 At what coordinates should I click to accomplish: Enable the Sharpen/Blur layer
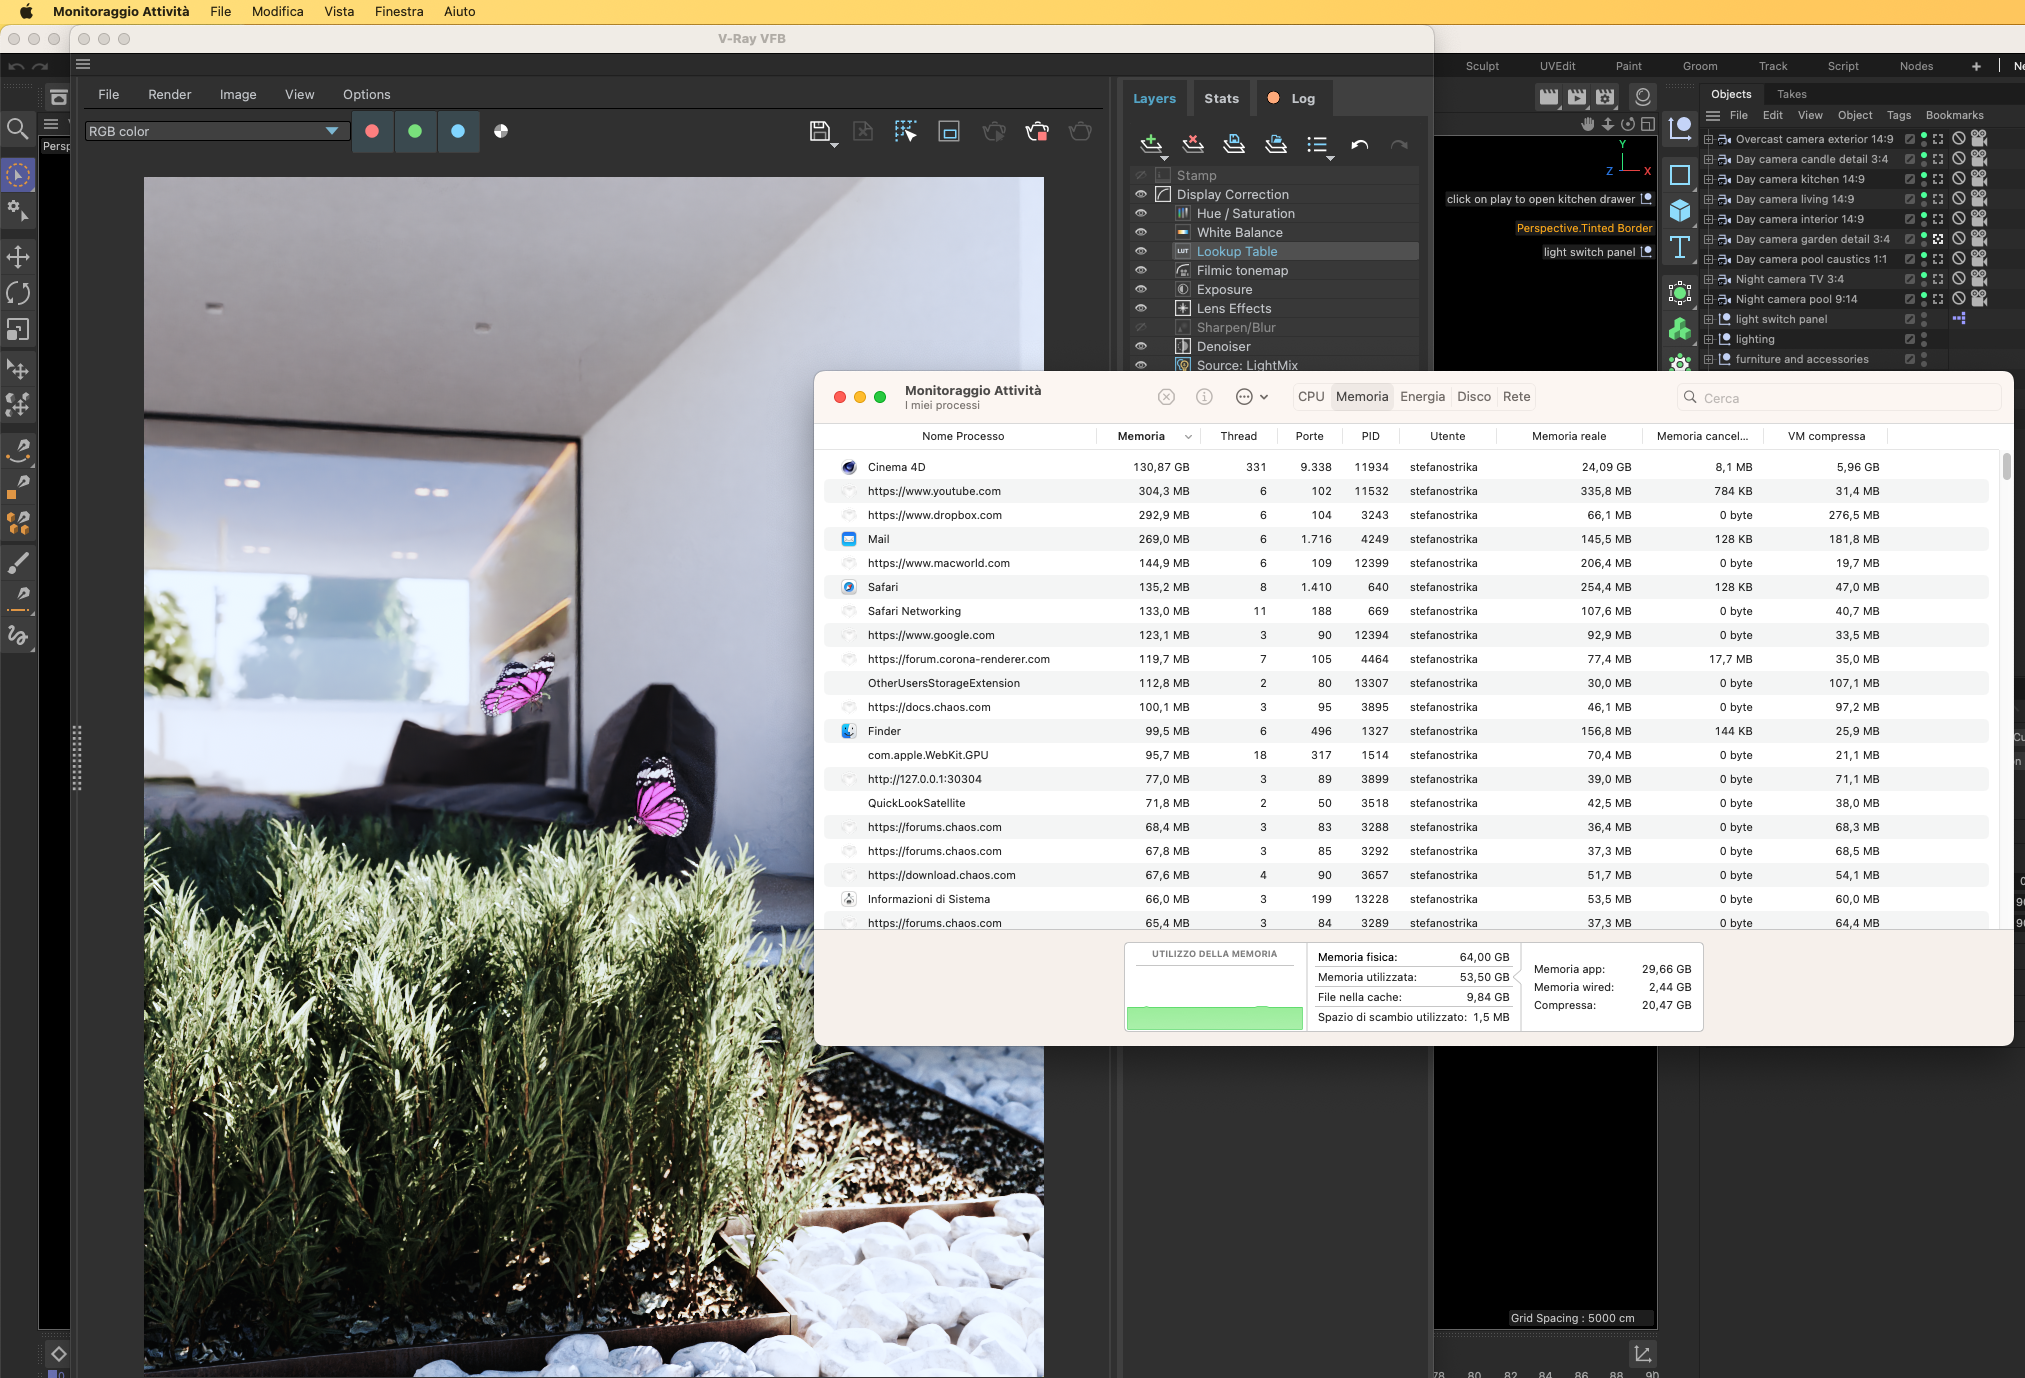tap(1140, 327)
